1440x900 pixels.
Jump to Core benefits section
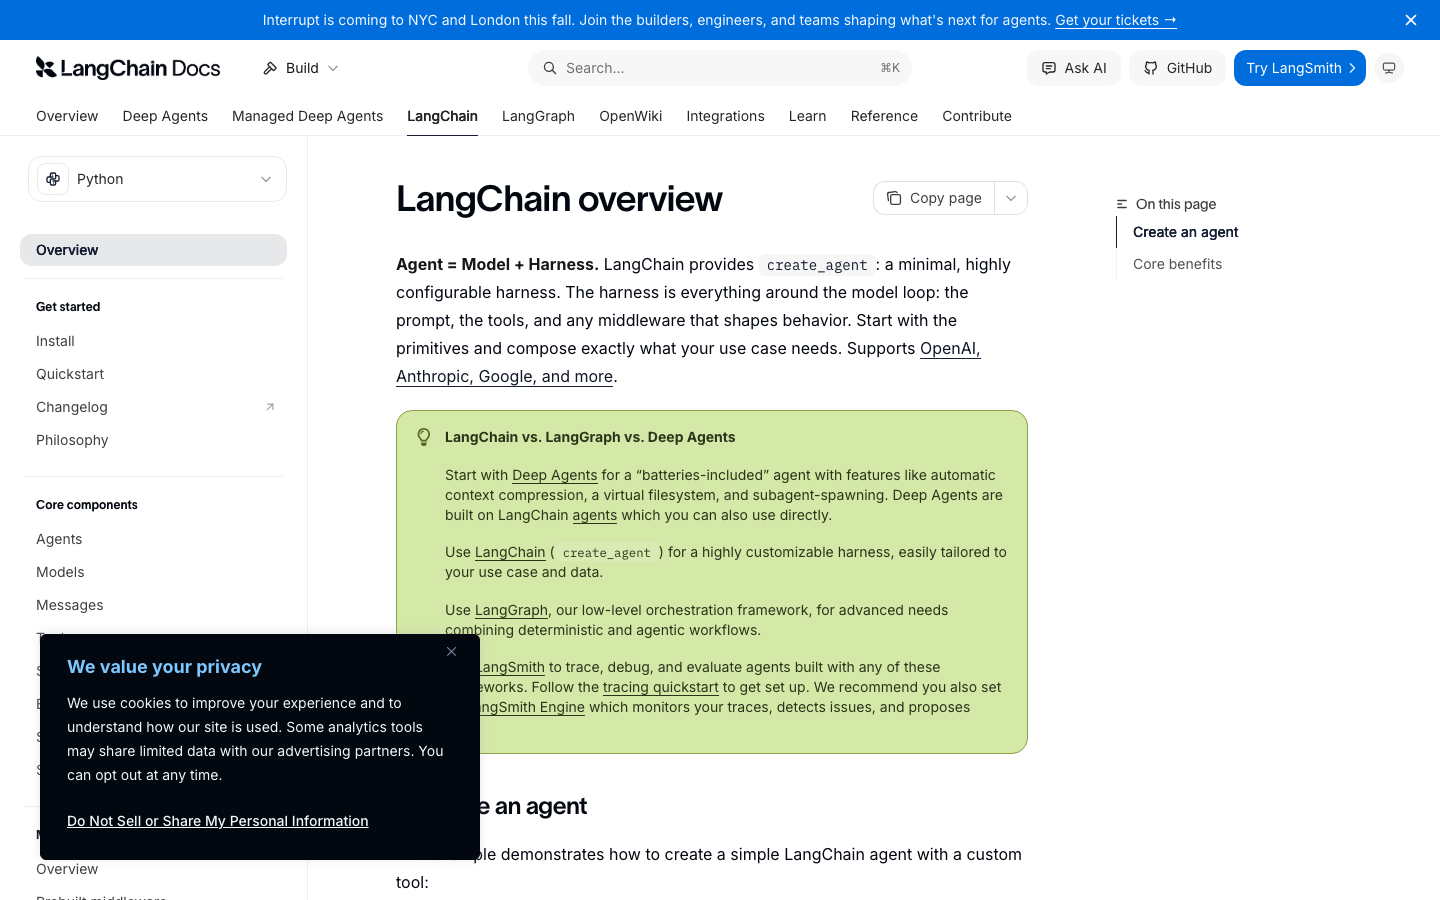click(x=1177, y=264)
